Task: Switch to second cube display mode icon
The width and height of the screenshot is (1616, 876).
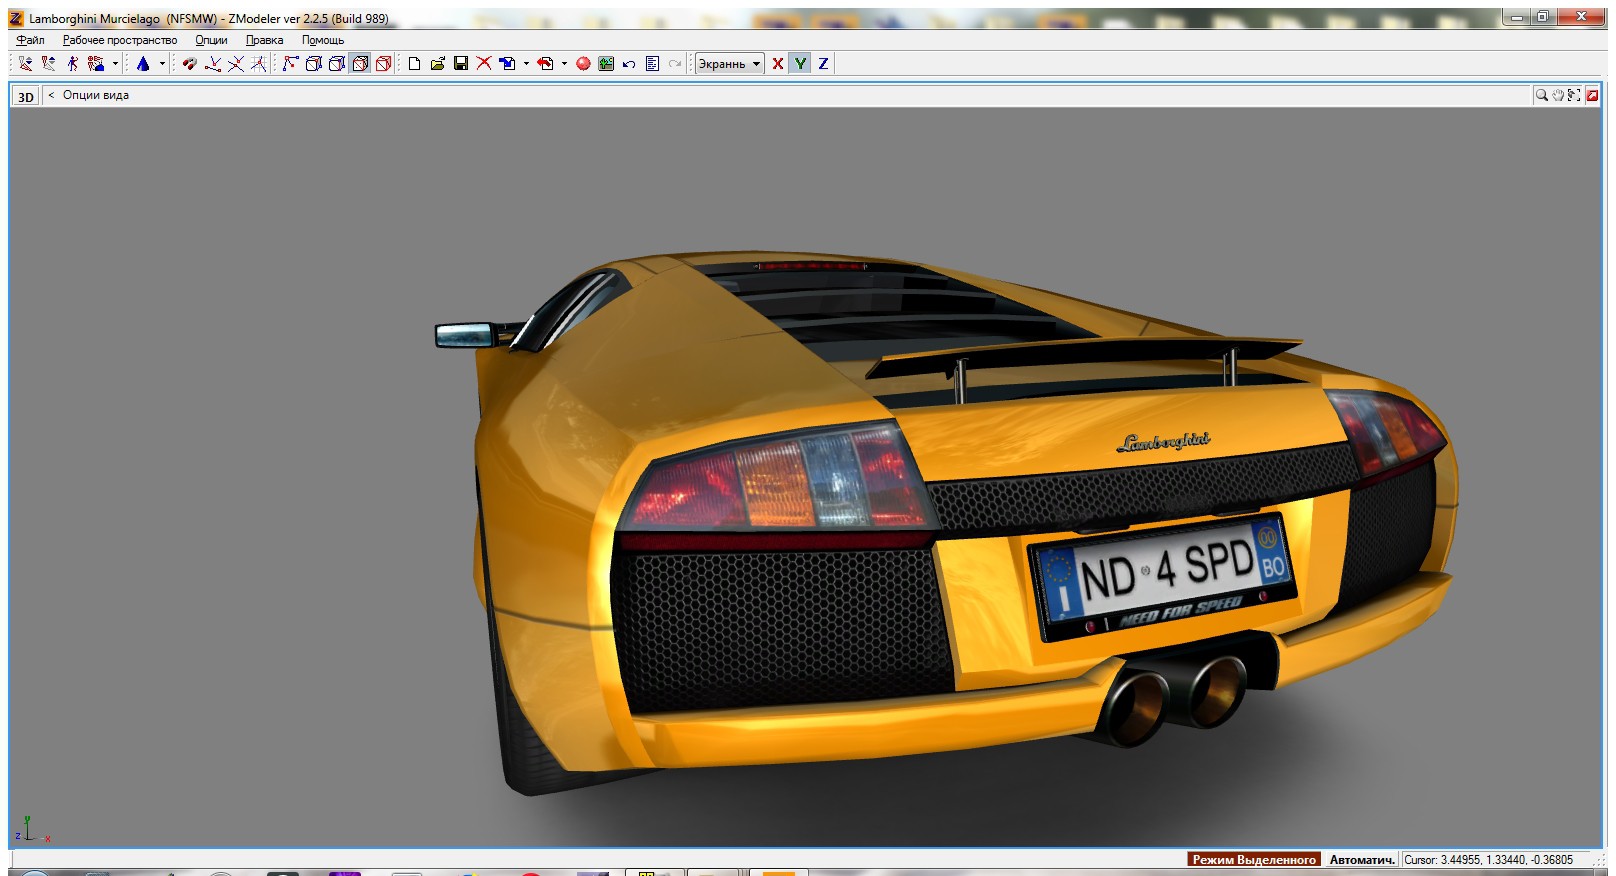Action: point(337,63)
